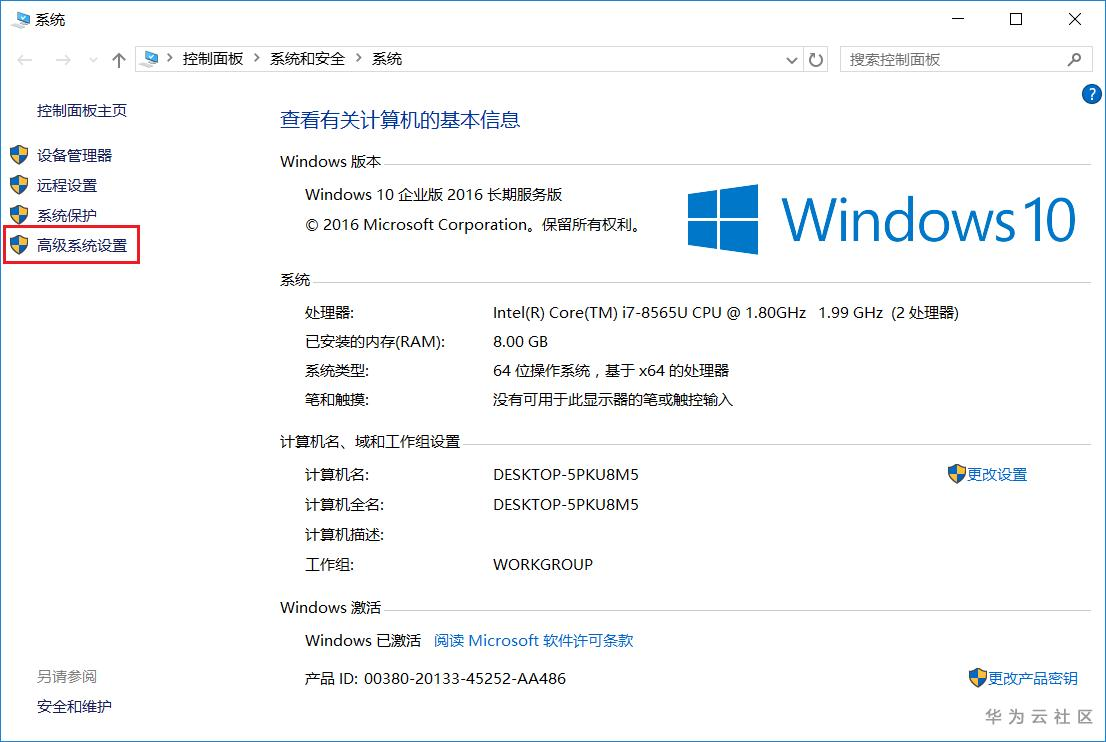Open help with the blue question mark icon

(x=1091, y=94)
